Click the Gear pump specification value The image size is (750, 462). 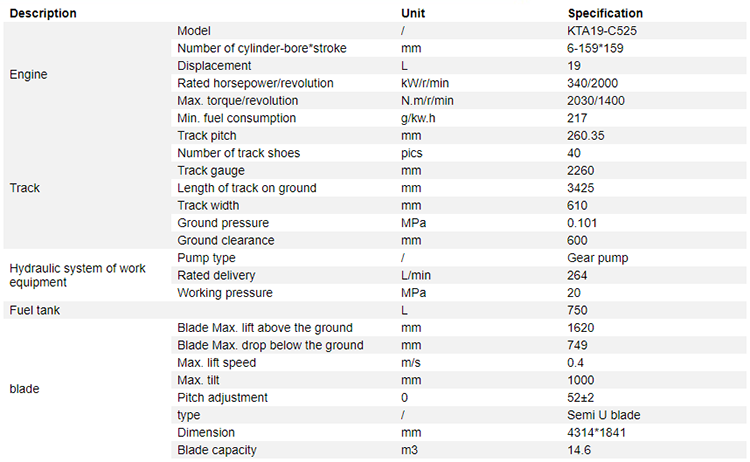click(x=597, y=258)
